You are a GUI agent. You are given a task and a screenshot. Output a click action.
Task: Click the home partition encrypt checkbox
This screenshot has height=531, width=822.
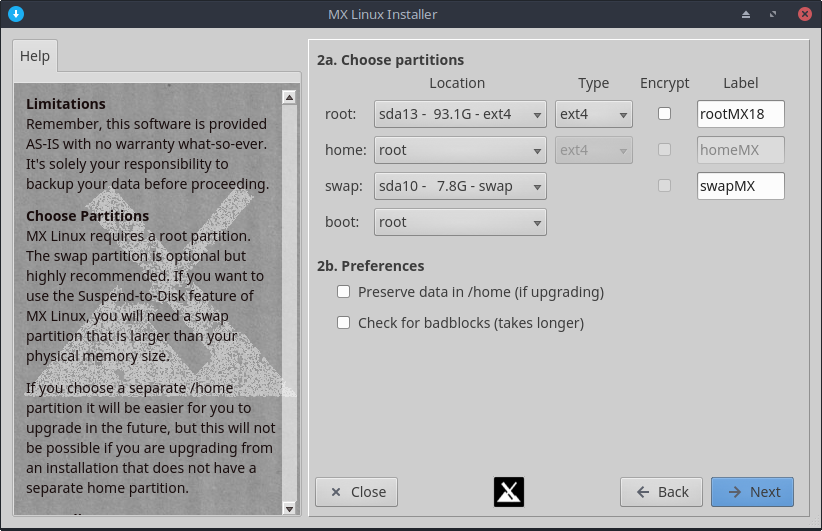(x=664, y=149)
